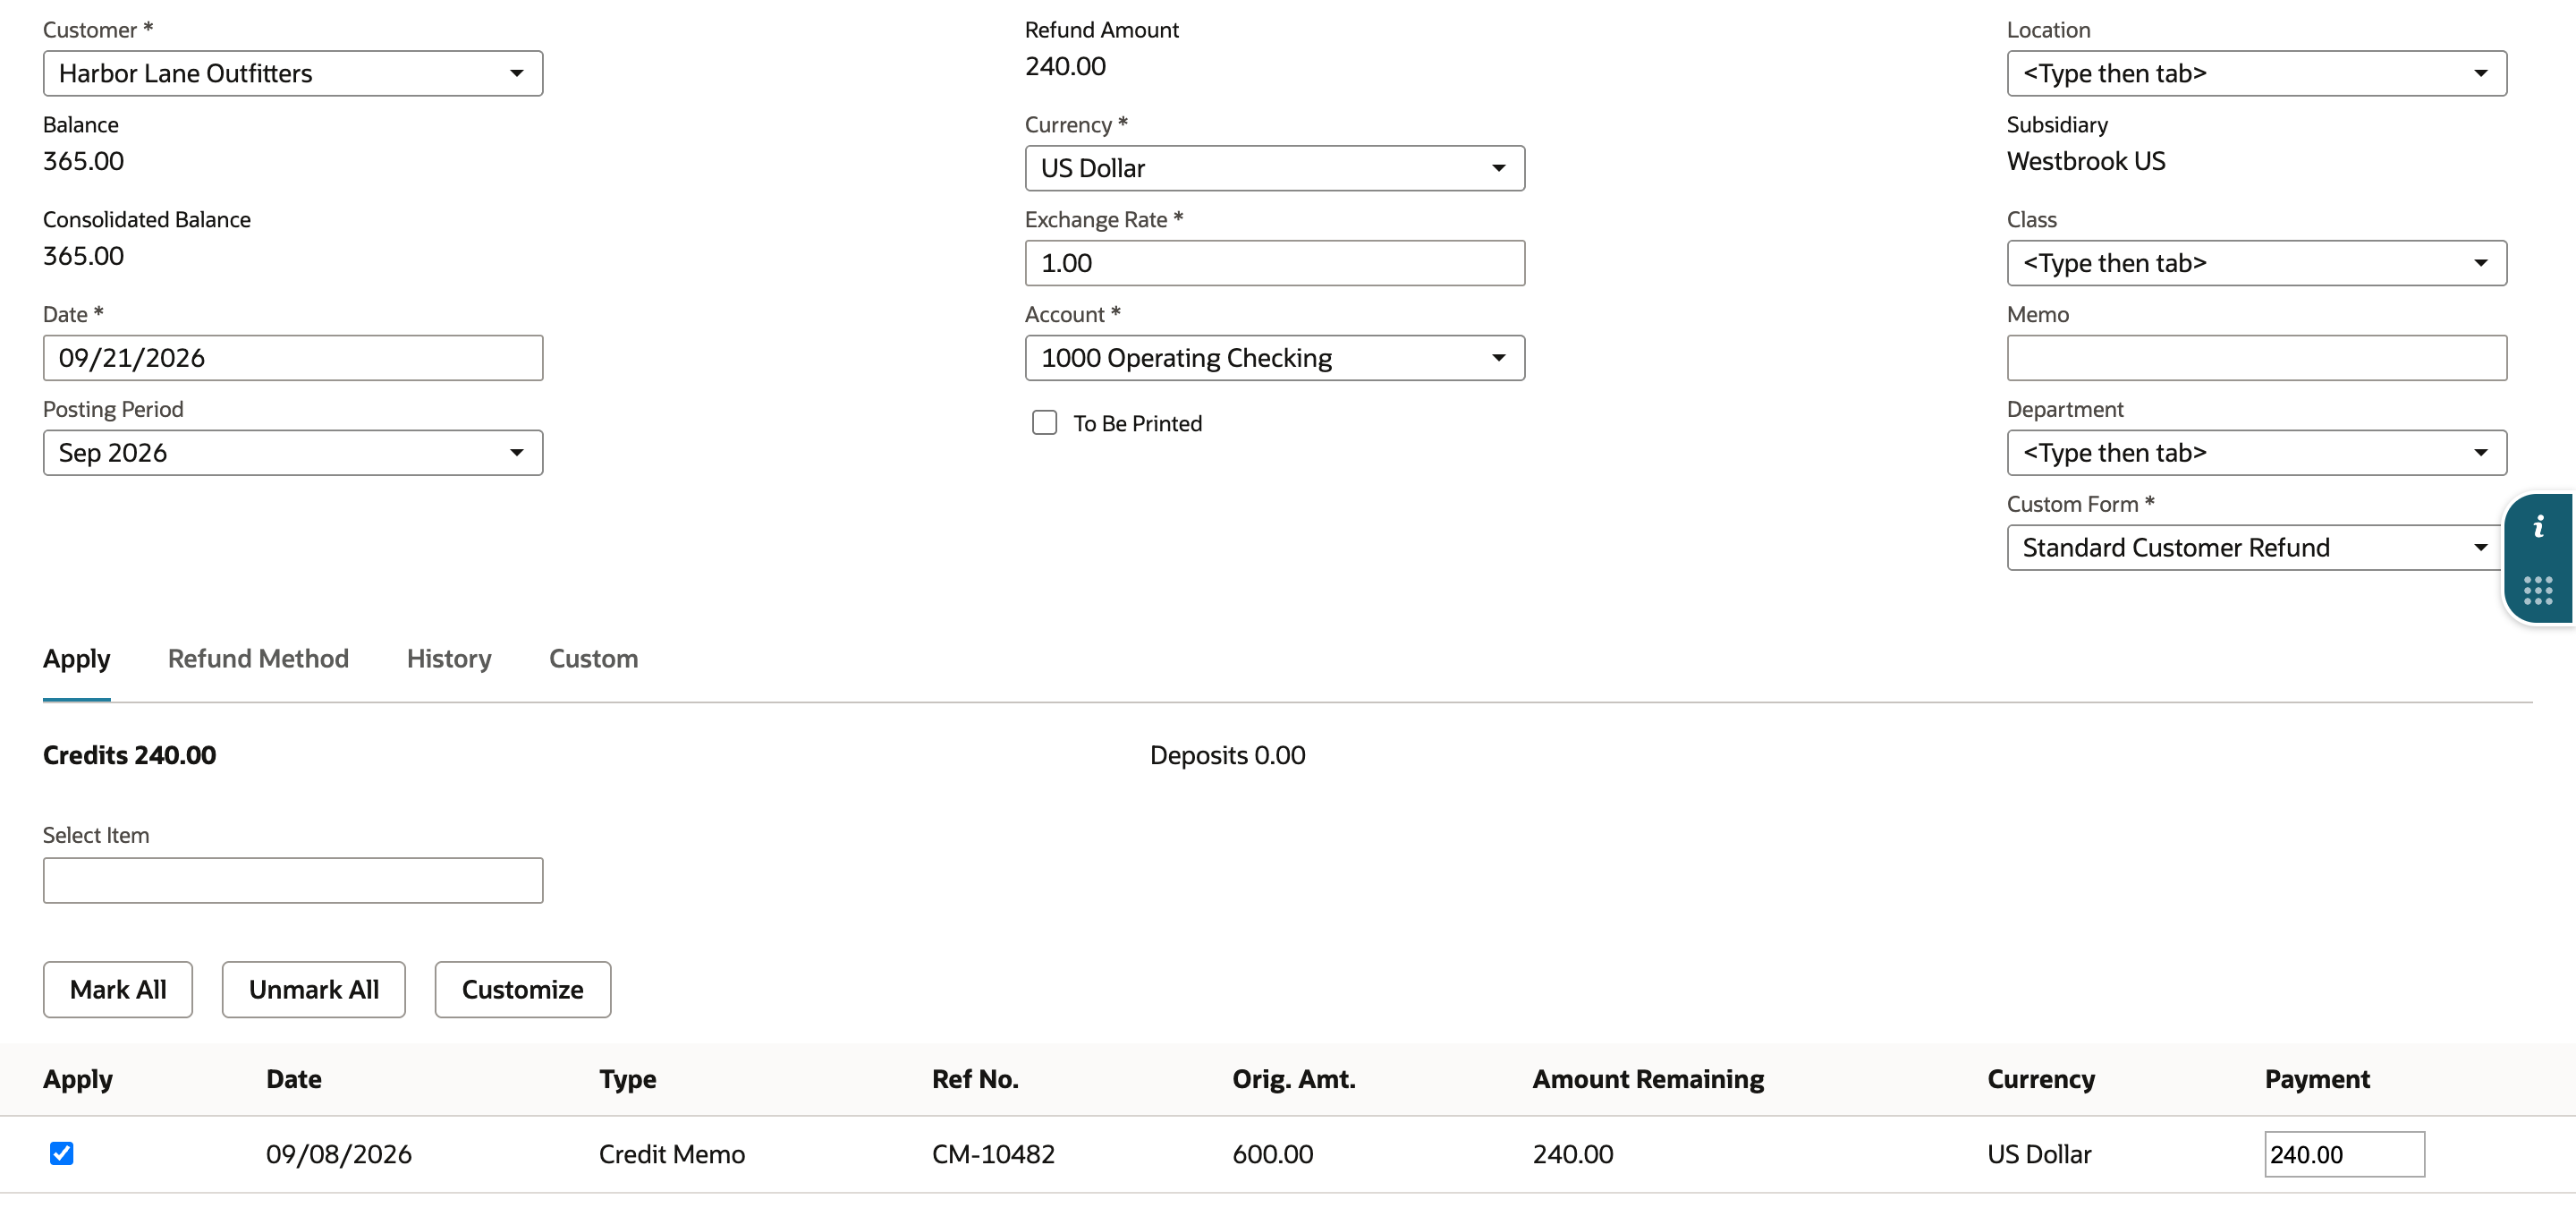2576x1208 pixels.
Task: Click the Consolidated Balance value 365.00
Action: (x=83, y=256)
